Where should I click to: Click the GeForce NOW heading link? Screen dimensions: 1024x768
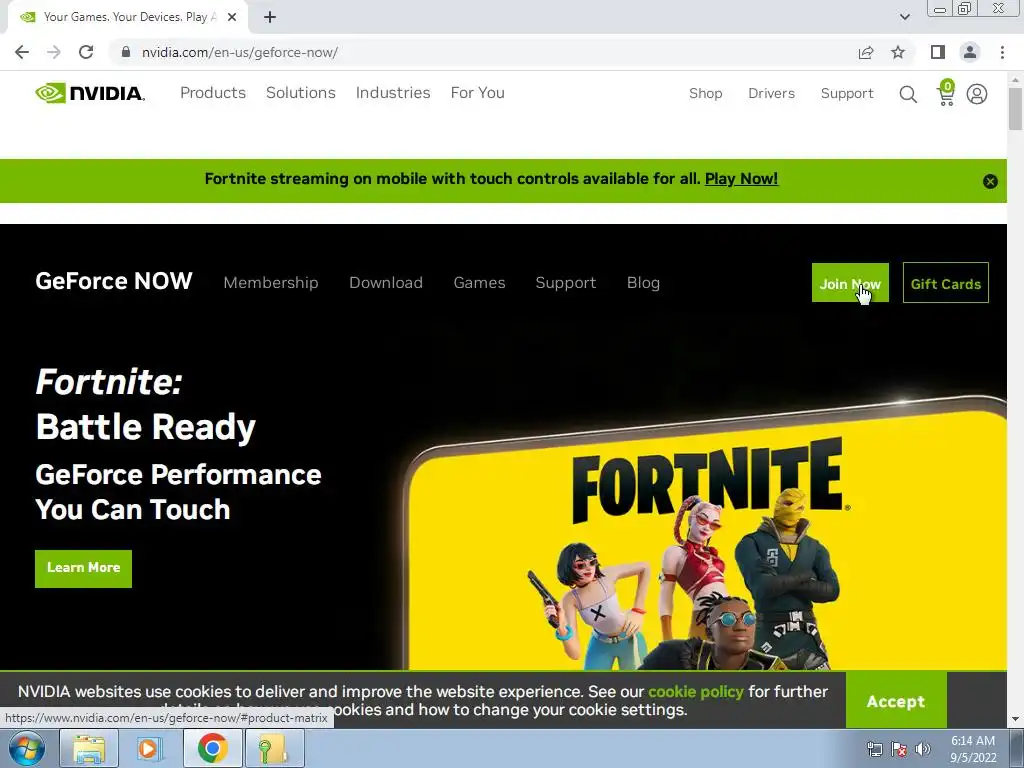click(114, 281)
